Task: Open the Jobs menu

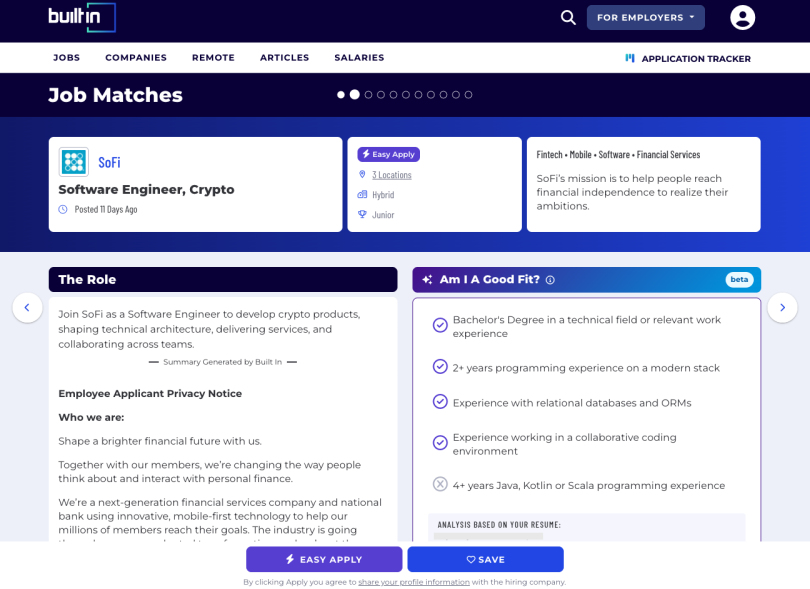Action: click(x=67, y=58)
